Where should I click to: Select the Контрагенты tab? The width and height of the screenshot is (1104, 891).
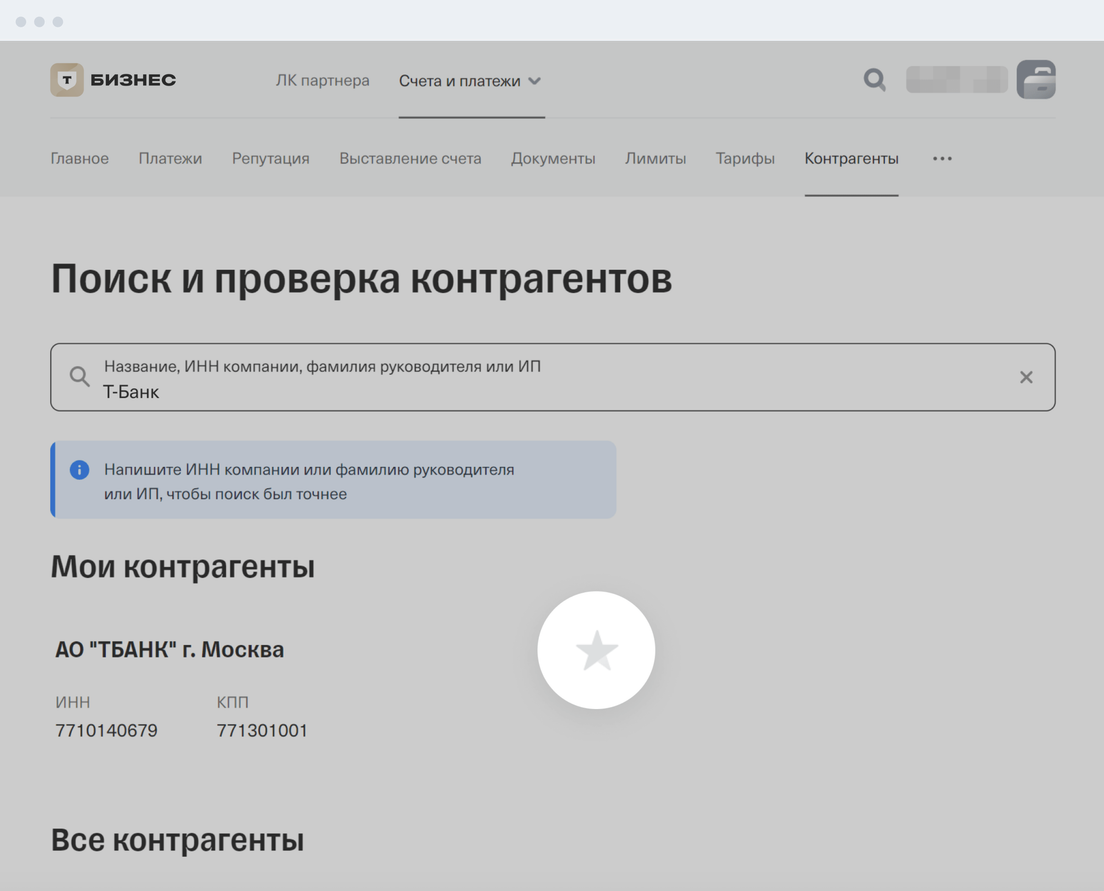pos(851,158)
